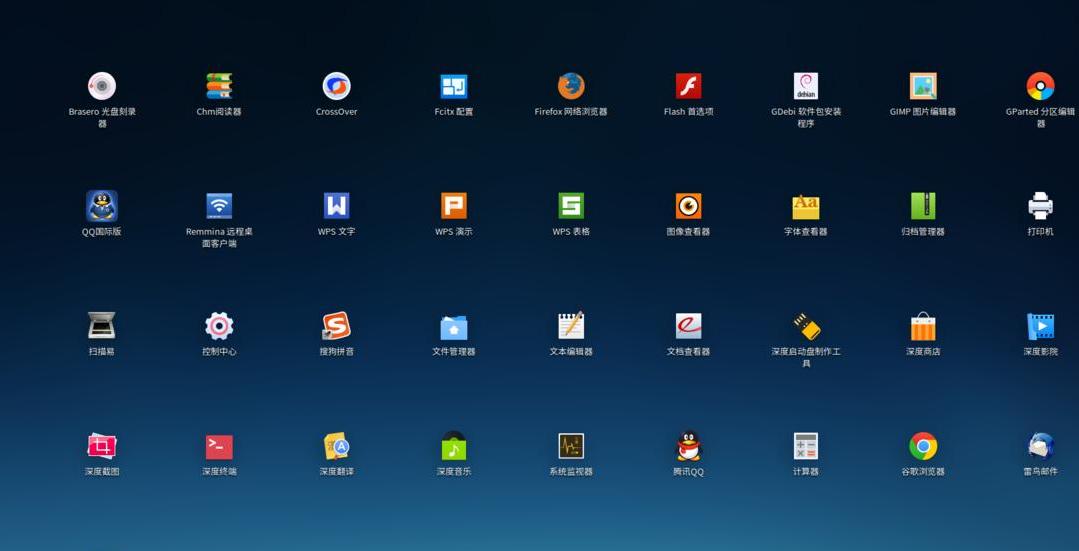Viewport: 1079px width, 551px height.
Task: Launch 系统监视器 system monitor
Action: (571, 446)
